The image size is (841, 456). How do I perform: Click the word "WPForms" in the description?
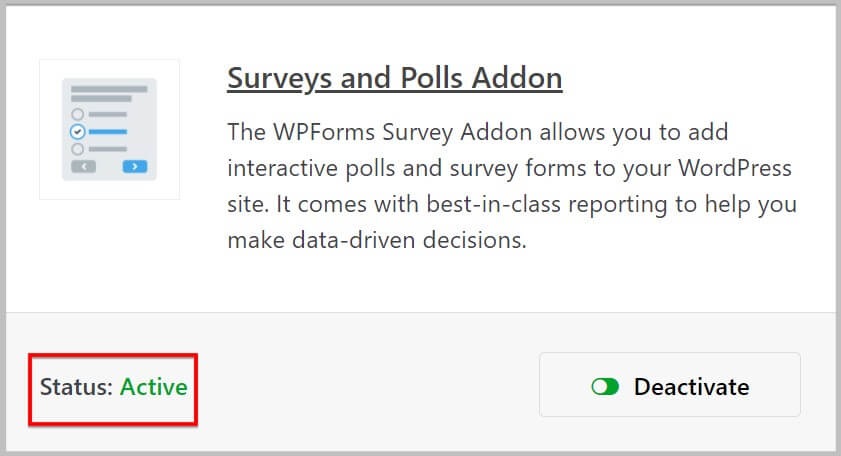pos(323,132)
